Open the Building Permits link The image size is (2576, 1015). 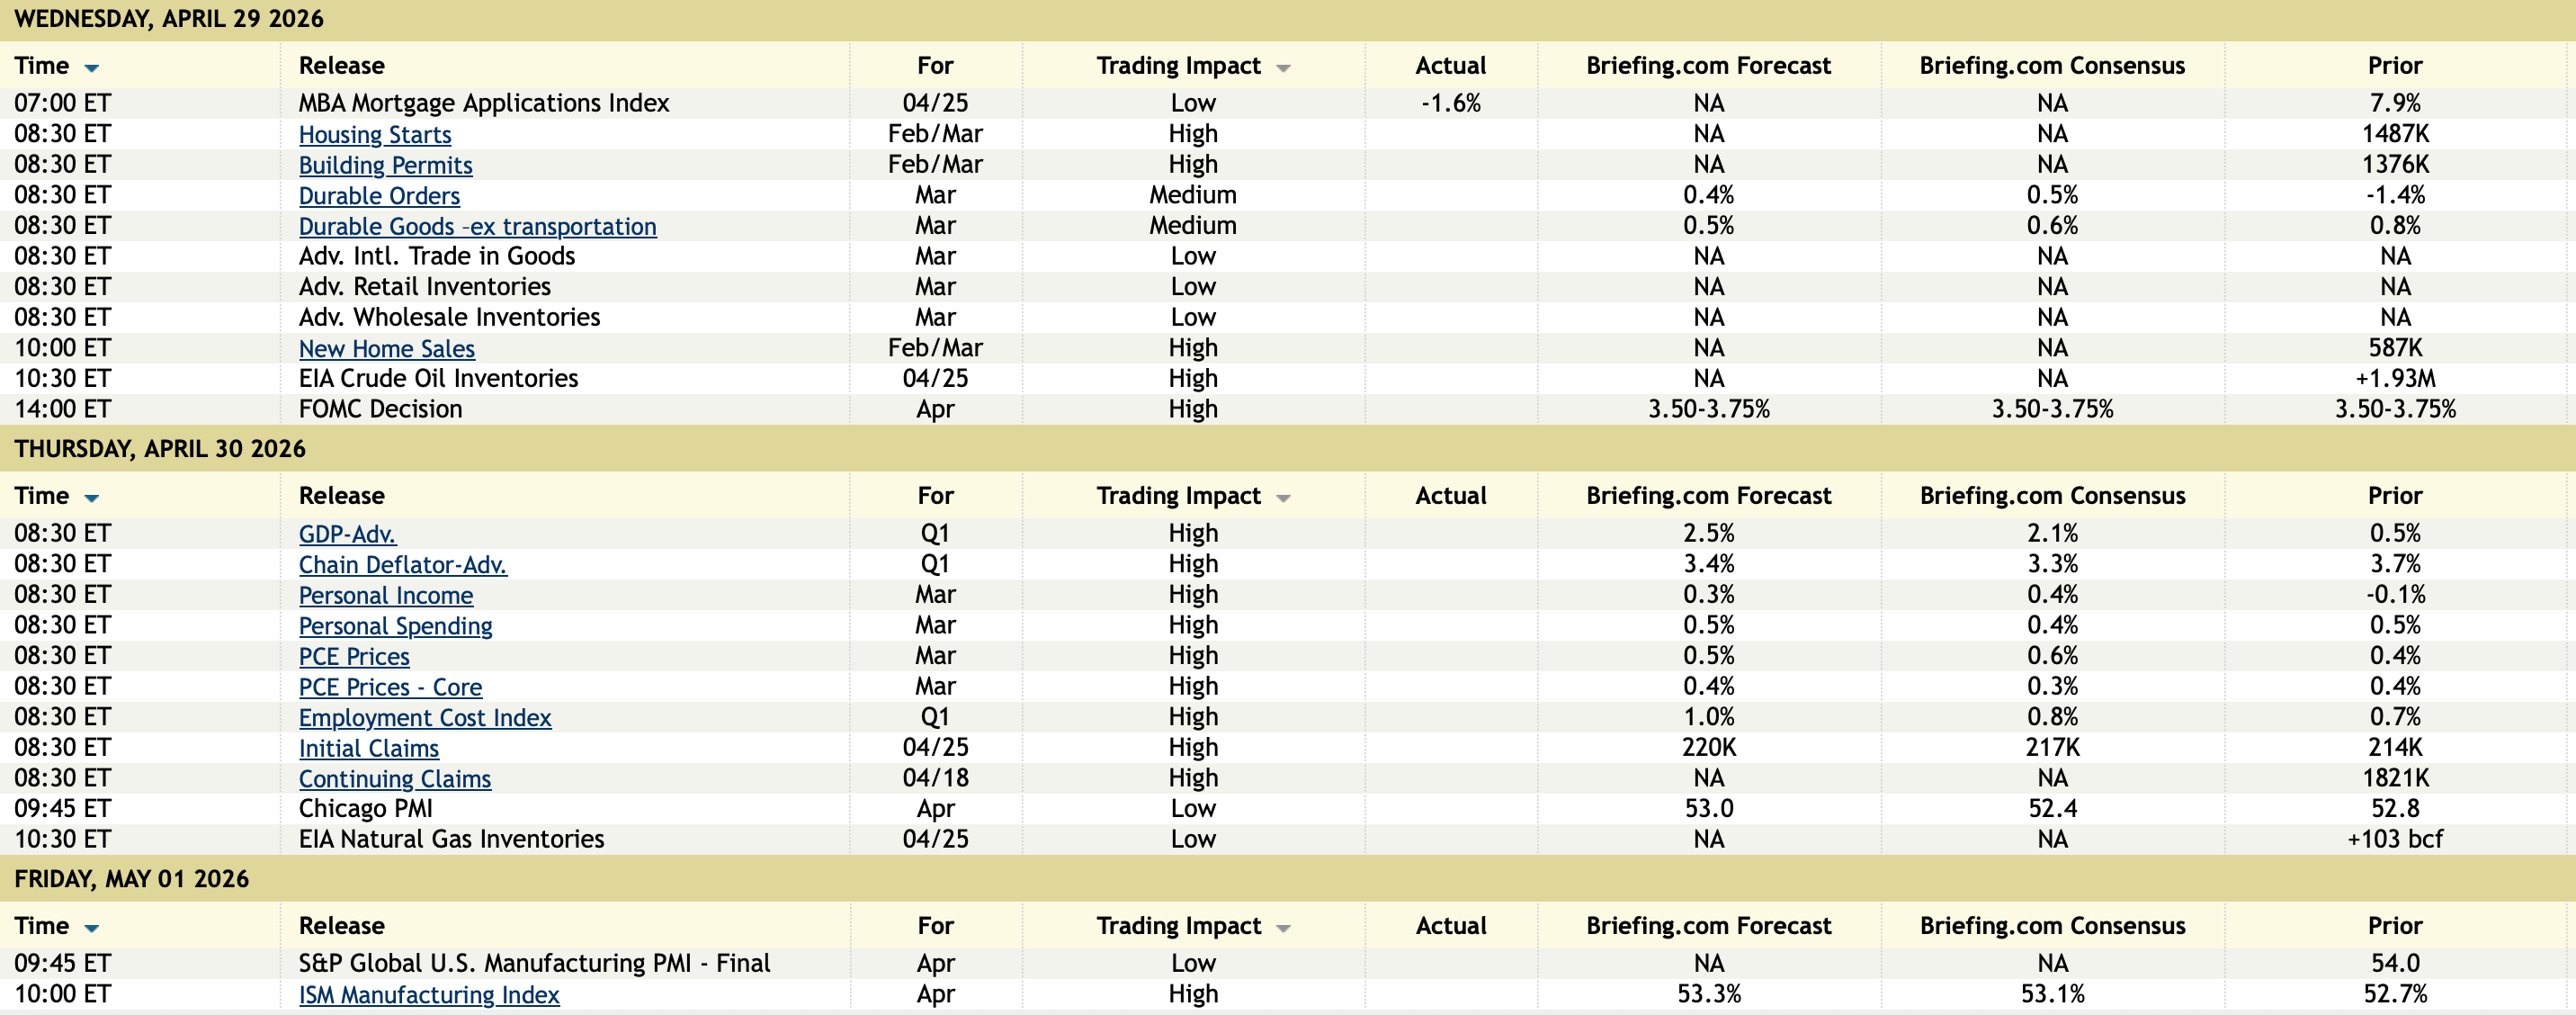click(385, 165)
